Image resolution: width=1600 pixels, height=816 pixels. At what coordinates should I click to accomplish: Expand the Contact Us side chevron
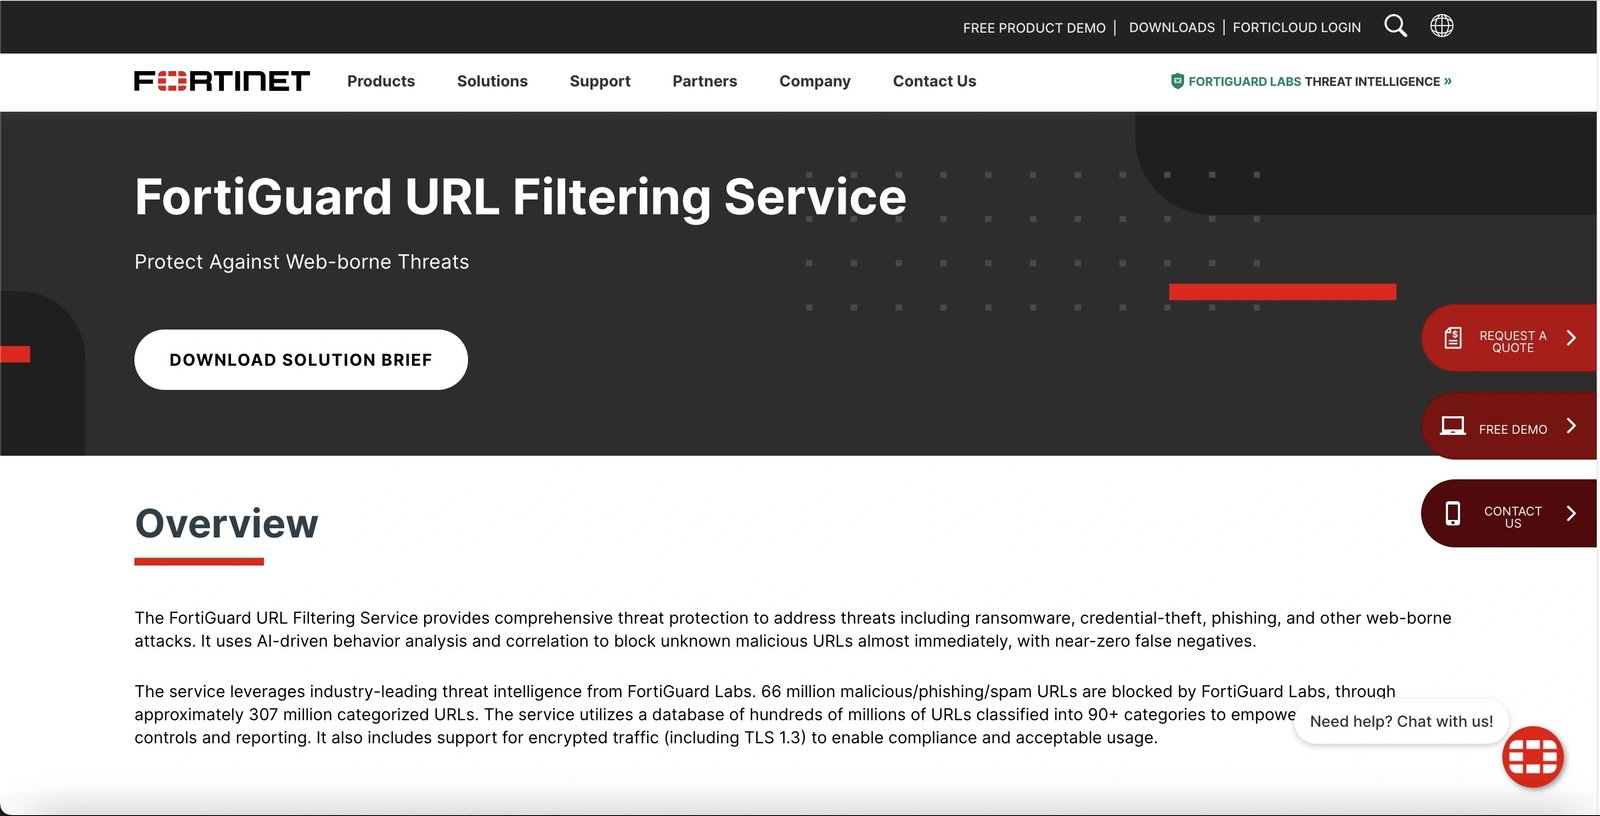point(1571,514)
